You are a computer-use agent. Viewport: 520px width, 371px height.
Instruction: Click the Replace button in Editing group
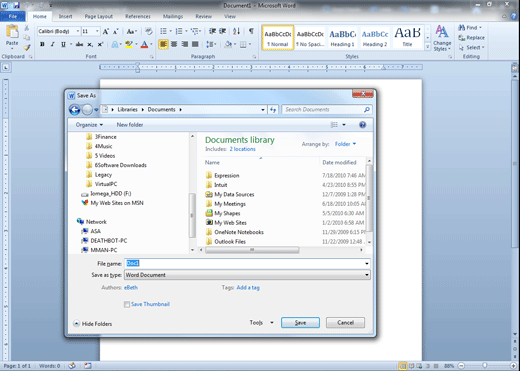pyautogui.click(x=472, y=38)
